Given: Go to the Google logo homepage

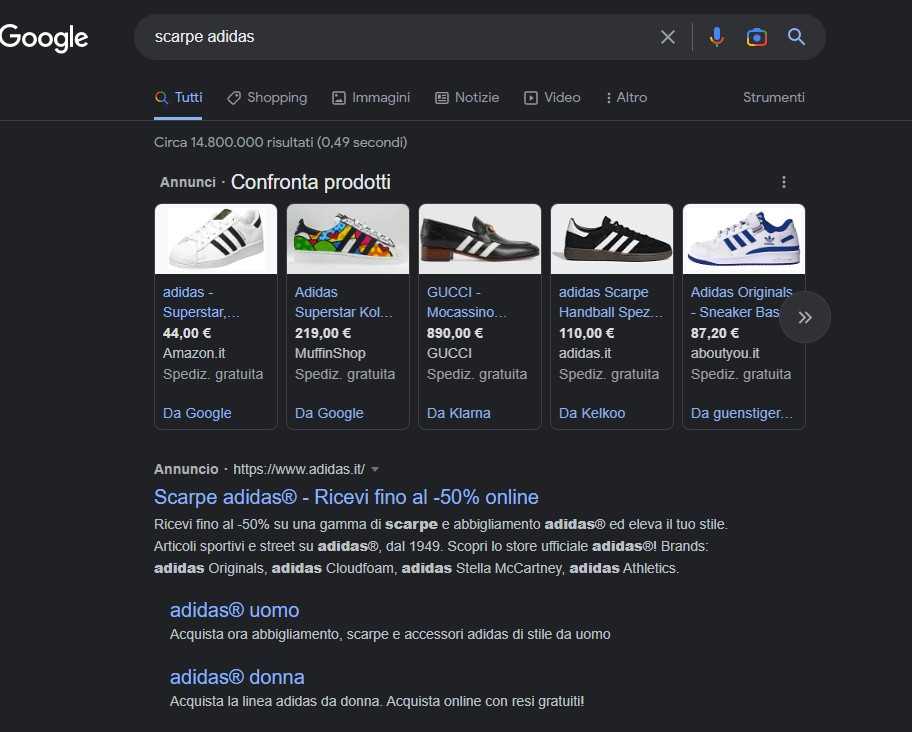Looking at the screenshot, I should [x=44, y=38].
